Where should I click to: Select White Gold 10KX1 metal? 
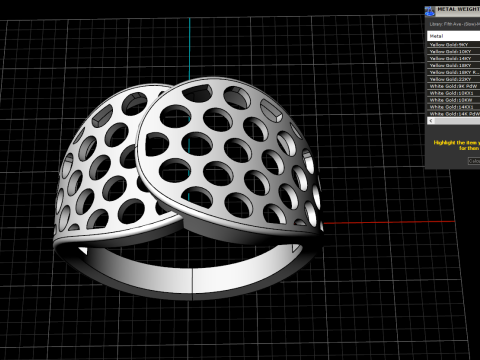(x=454, y=93)
